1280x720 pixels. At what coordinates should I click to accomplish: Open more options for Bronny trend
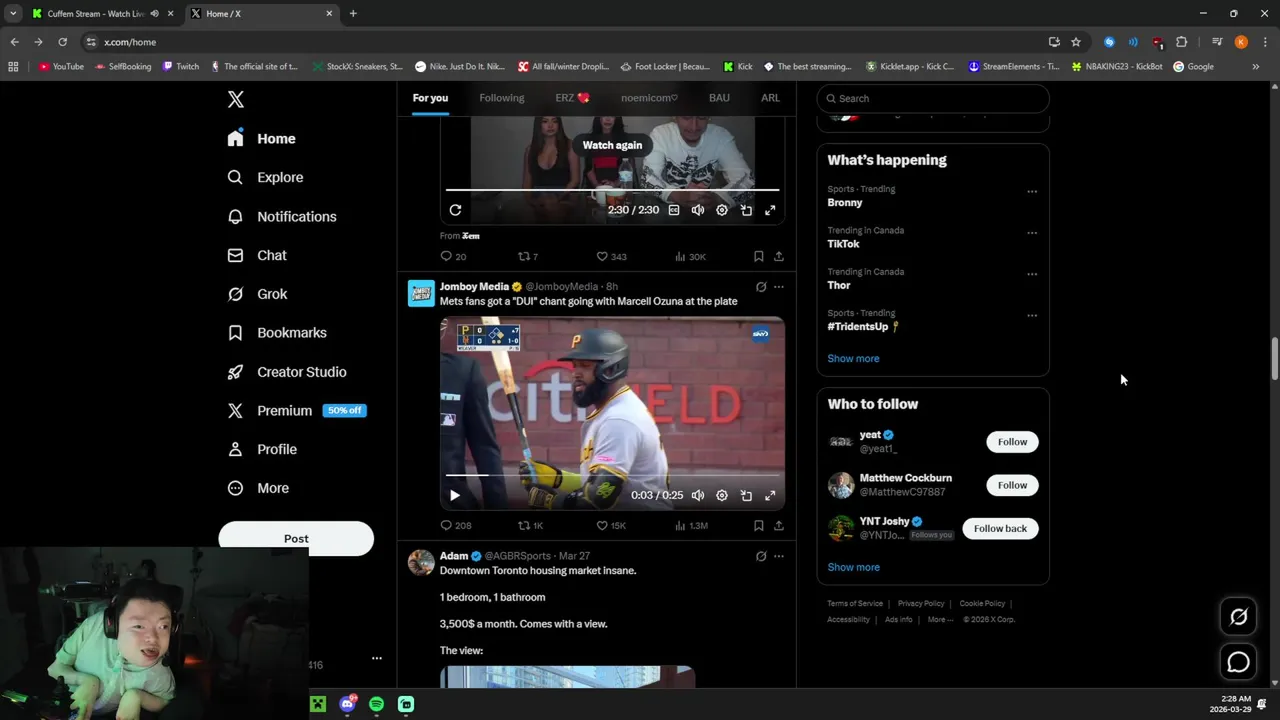point(1032,191)
